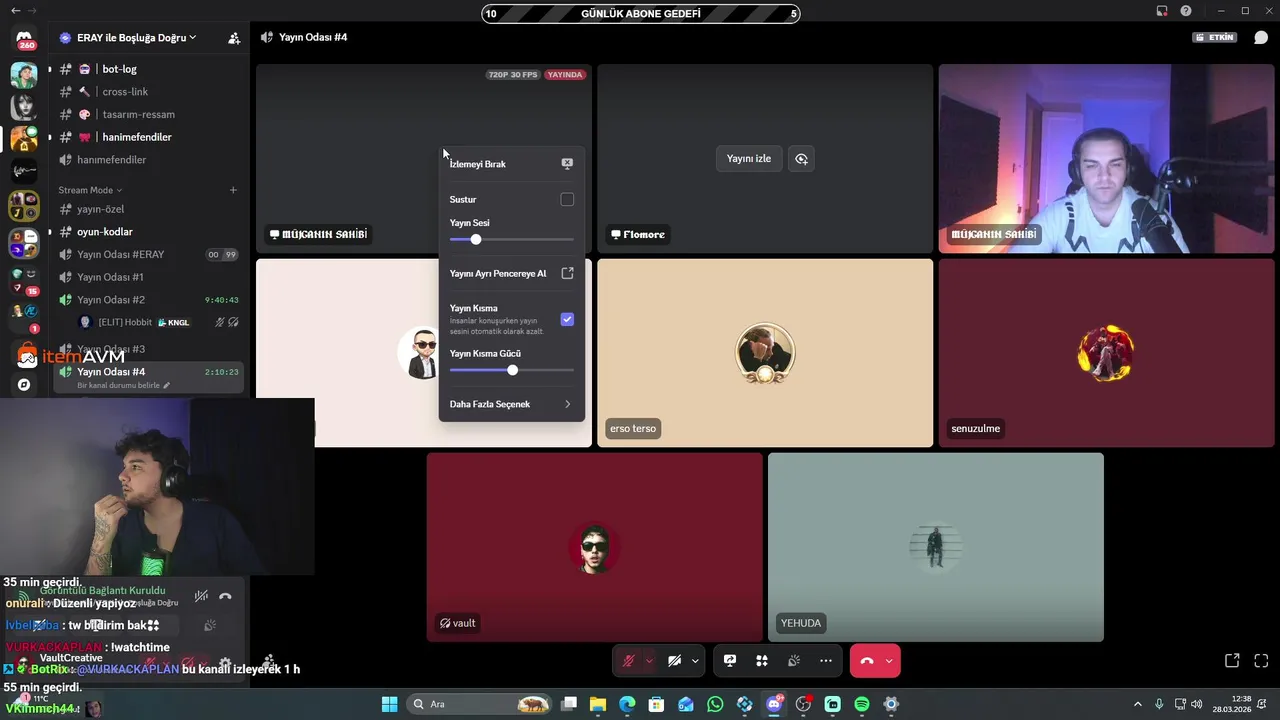1280x720 pixels.
Task: Open the cross-link channel
Action: pyautogui.click(x=147, y=92)
